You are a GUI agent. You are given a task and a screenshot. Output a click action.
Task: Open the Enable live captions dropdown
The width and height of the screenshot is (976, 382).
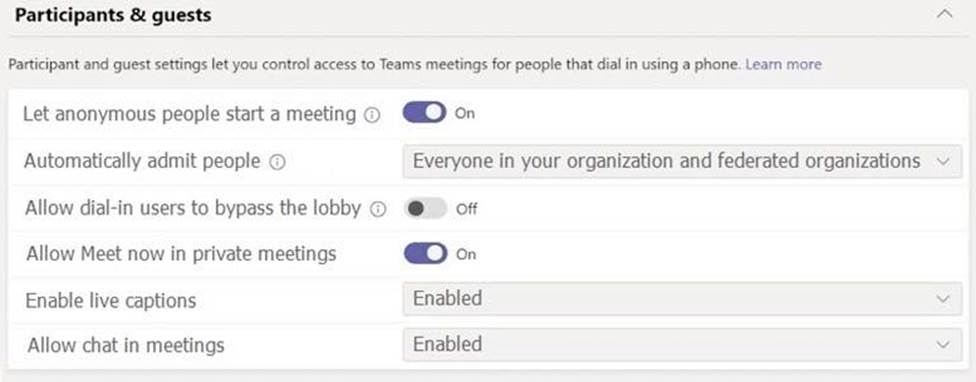click(x=682, y=299)
